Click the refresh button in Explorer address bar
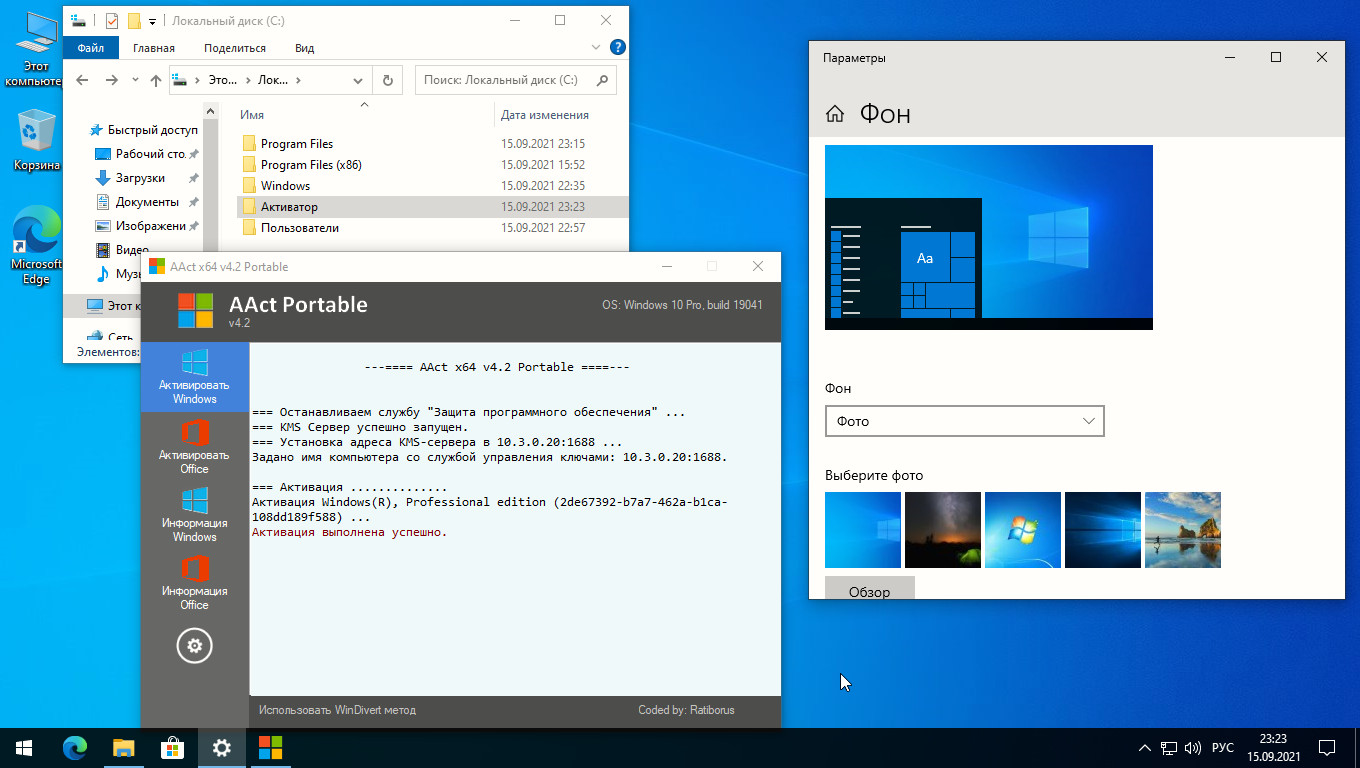The height and width of the screenshot is (768, 1360). [x=388, y=80]
